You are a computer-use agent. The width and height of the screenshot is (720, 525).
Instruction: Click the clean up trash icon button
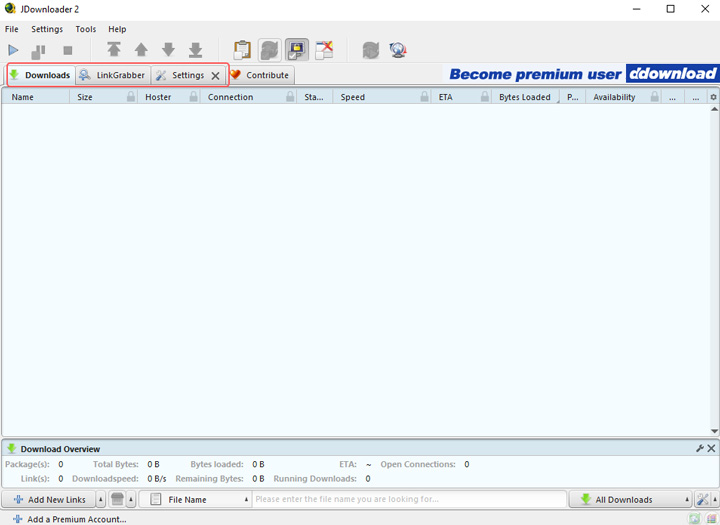118,499
